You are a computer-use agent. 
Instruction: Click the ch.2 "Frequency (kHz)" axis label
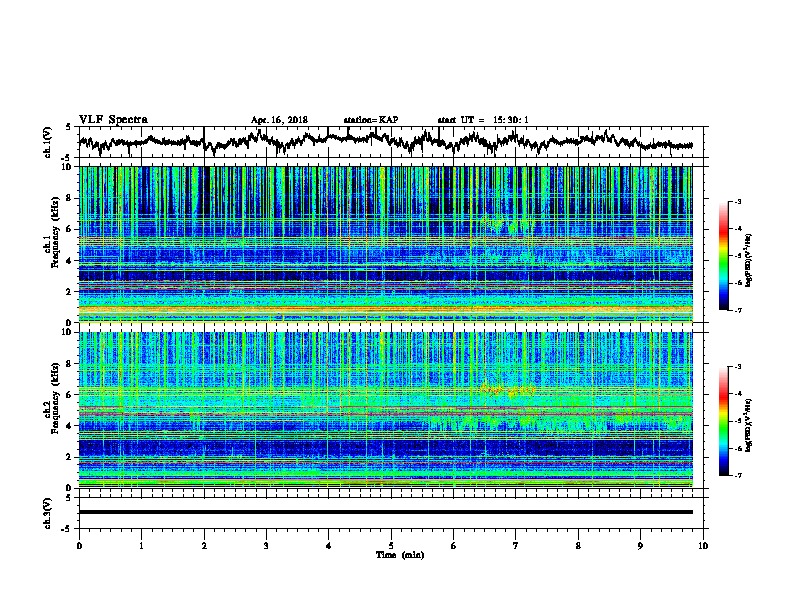pyautogui.click(x=55, y=397)
